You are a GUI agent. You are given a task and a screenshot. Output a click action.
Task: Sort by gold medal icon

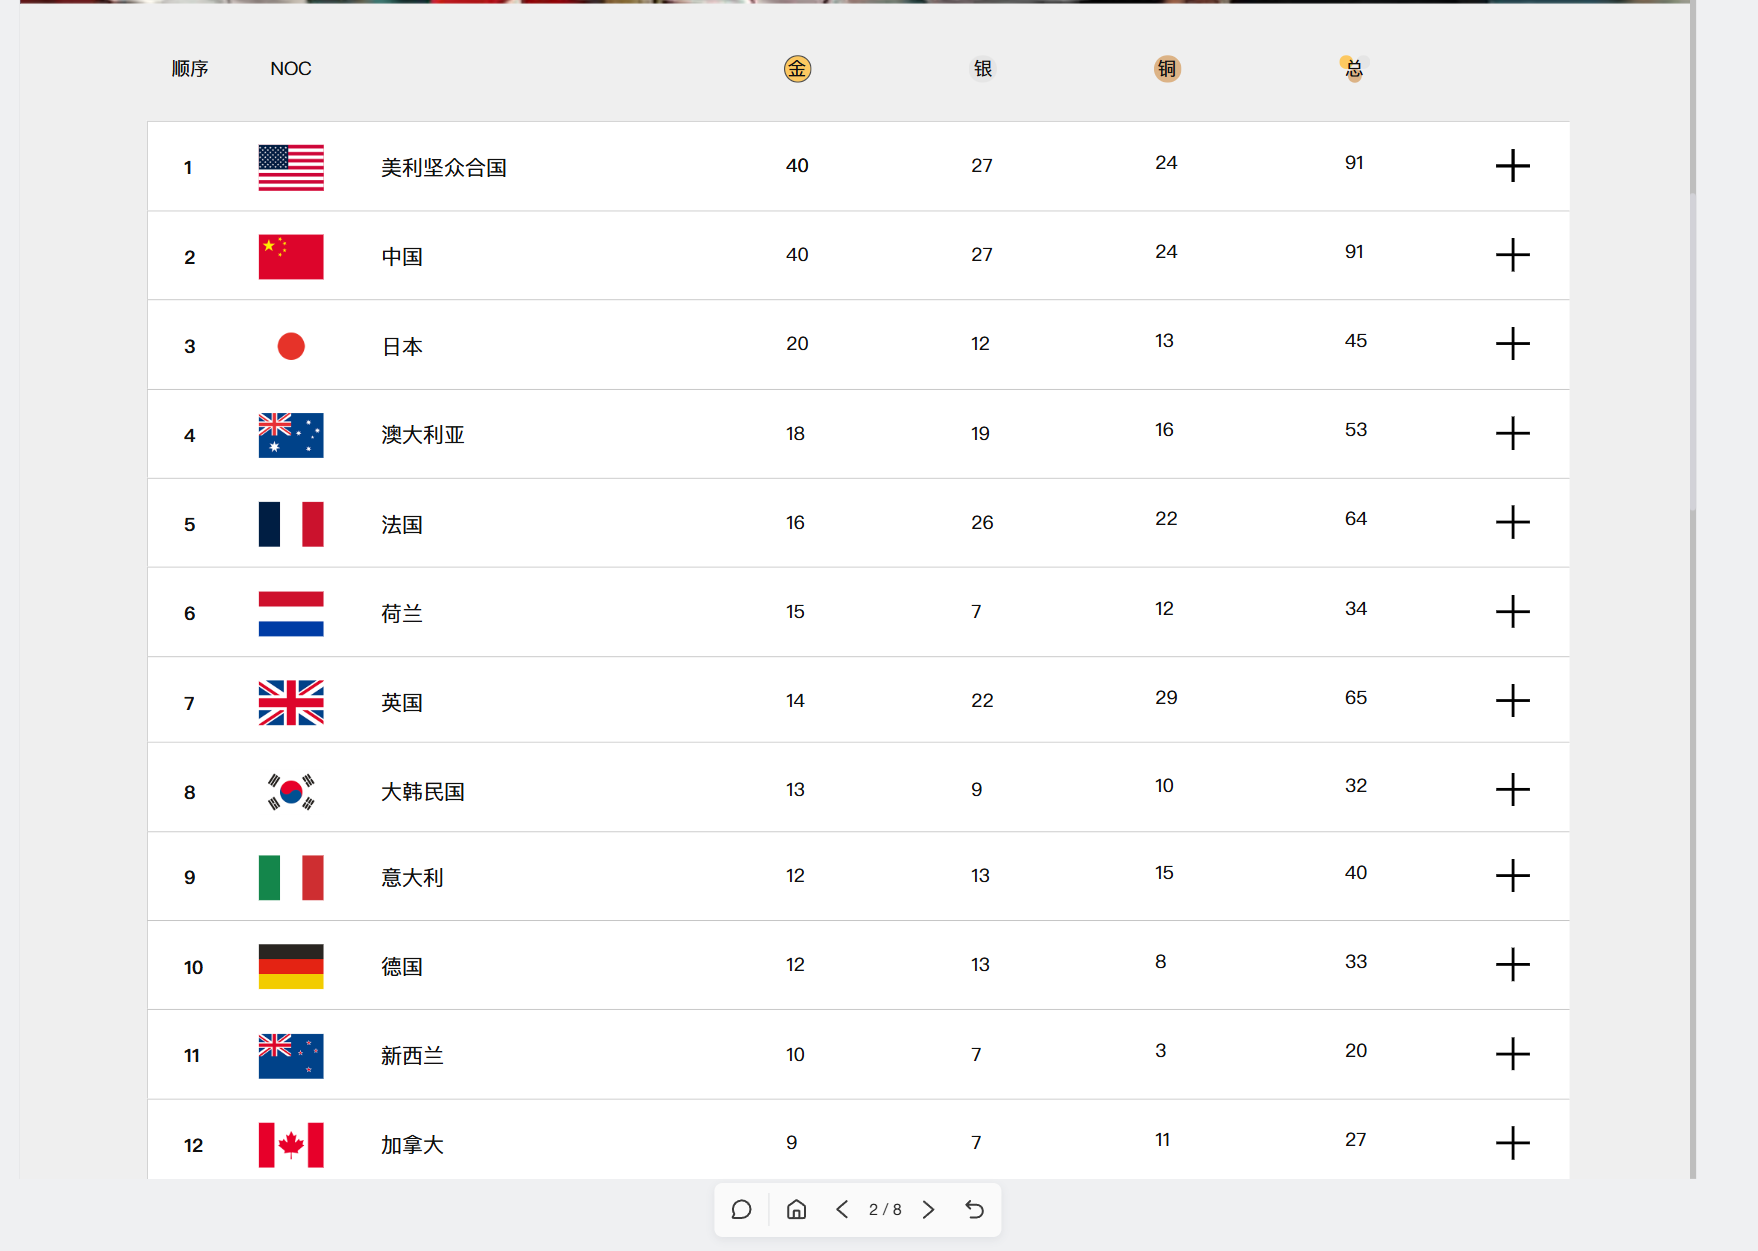coord(797,69)
